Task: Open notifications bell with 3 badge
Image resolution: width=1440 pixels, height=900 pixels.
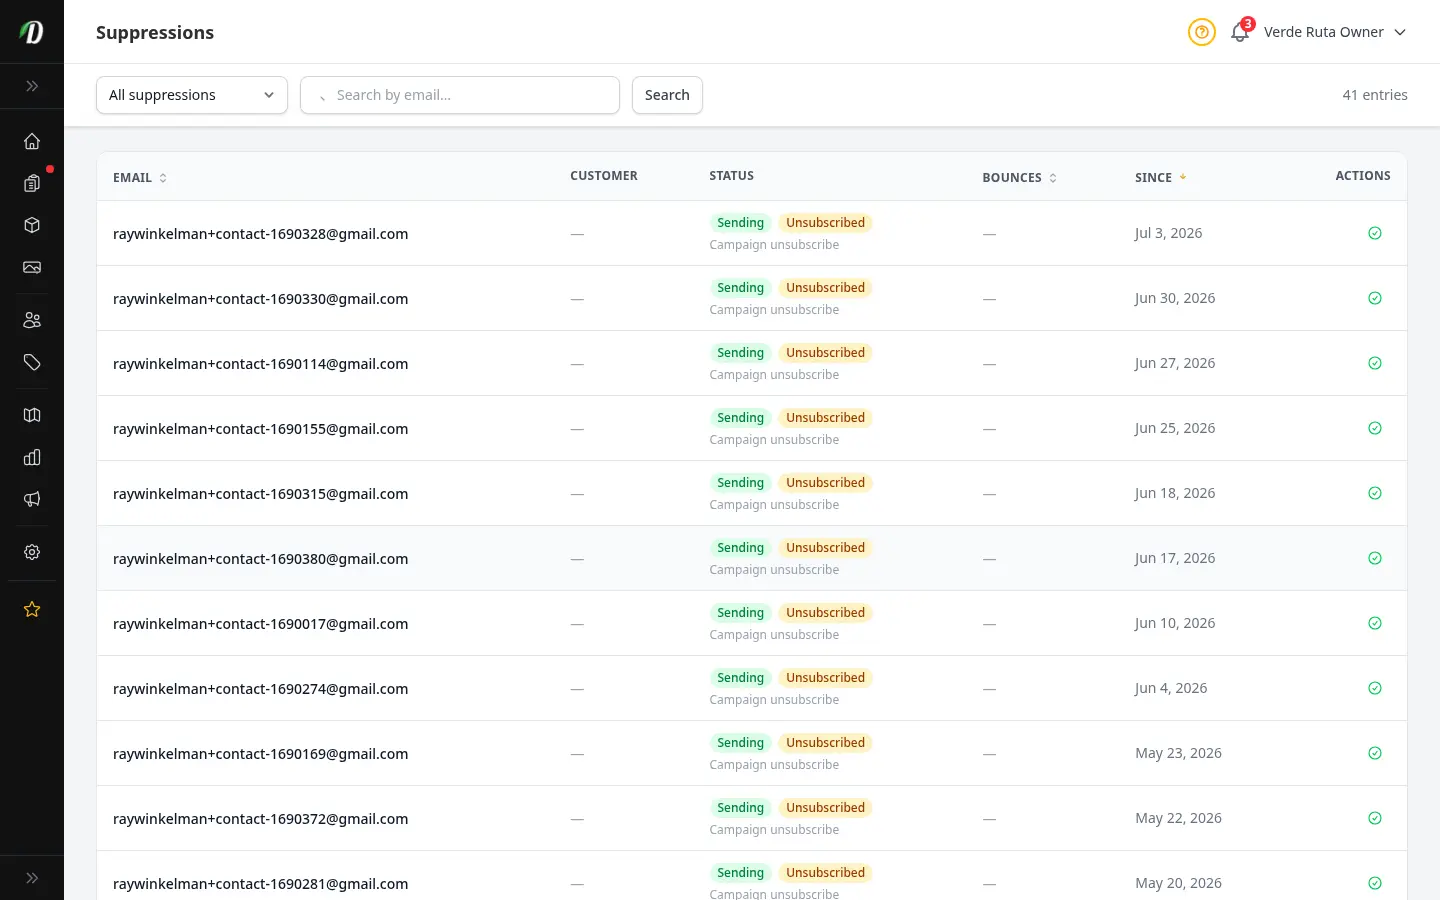Action: (1241, 31)
